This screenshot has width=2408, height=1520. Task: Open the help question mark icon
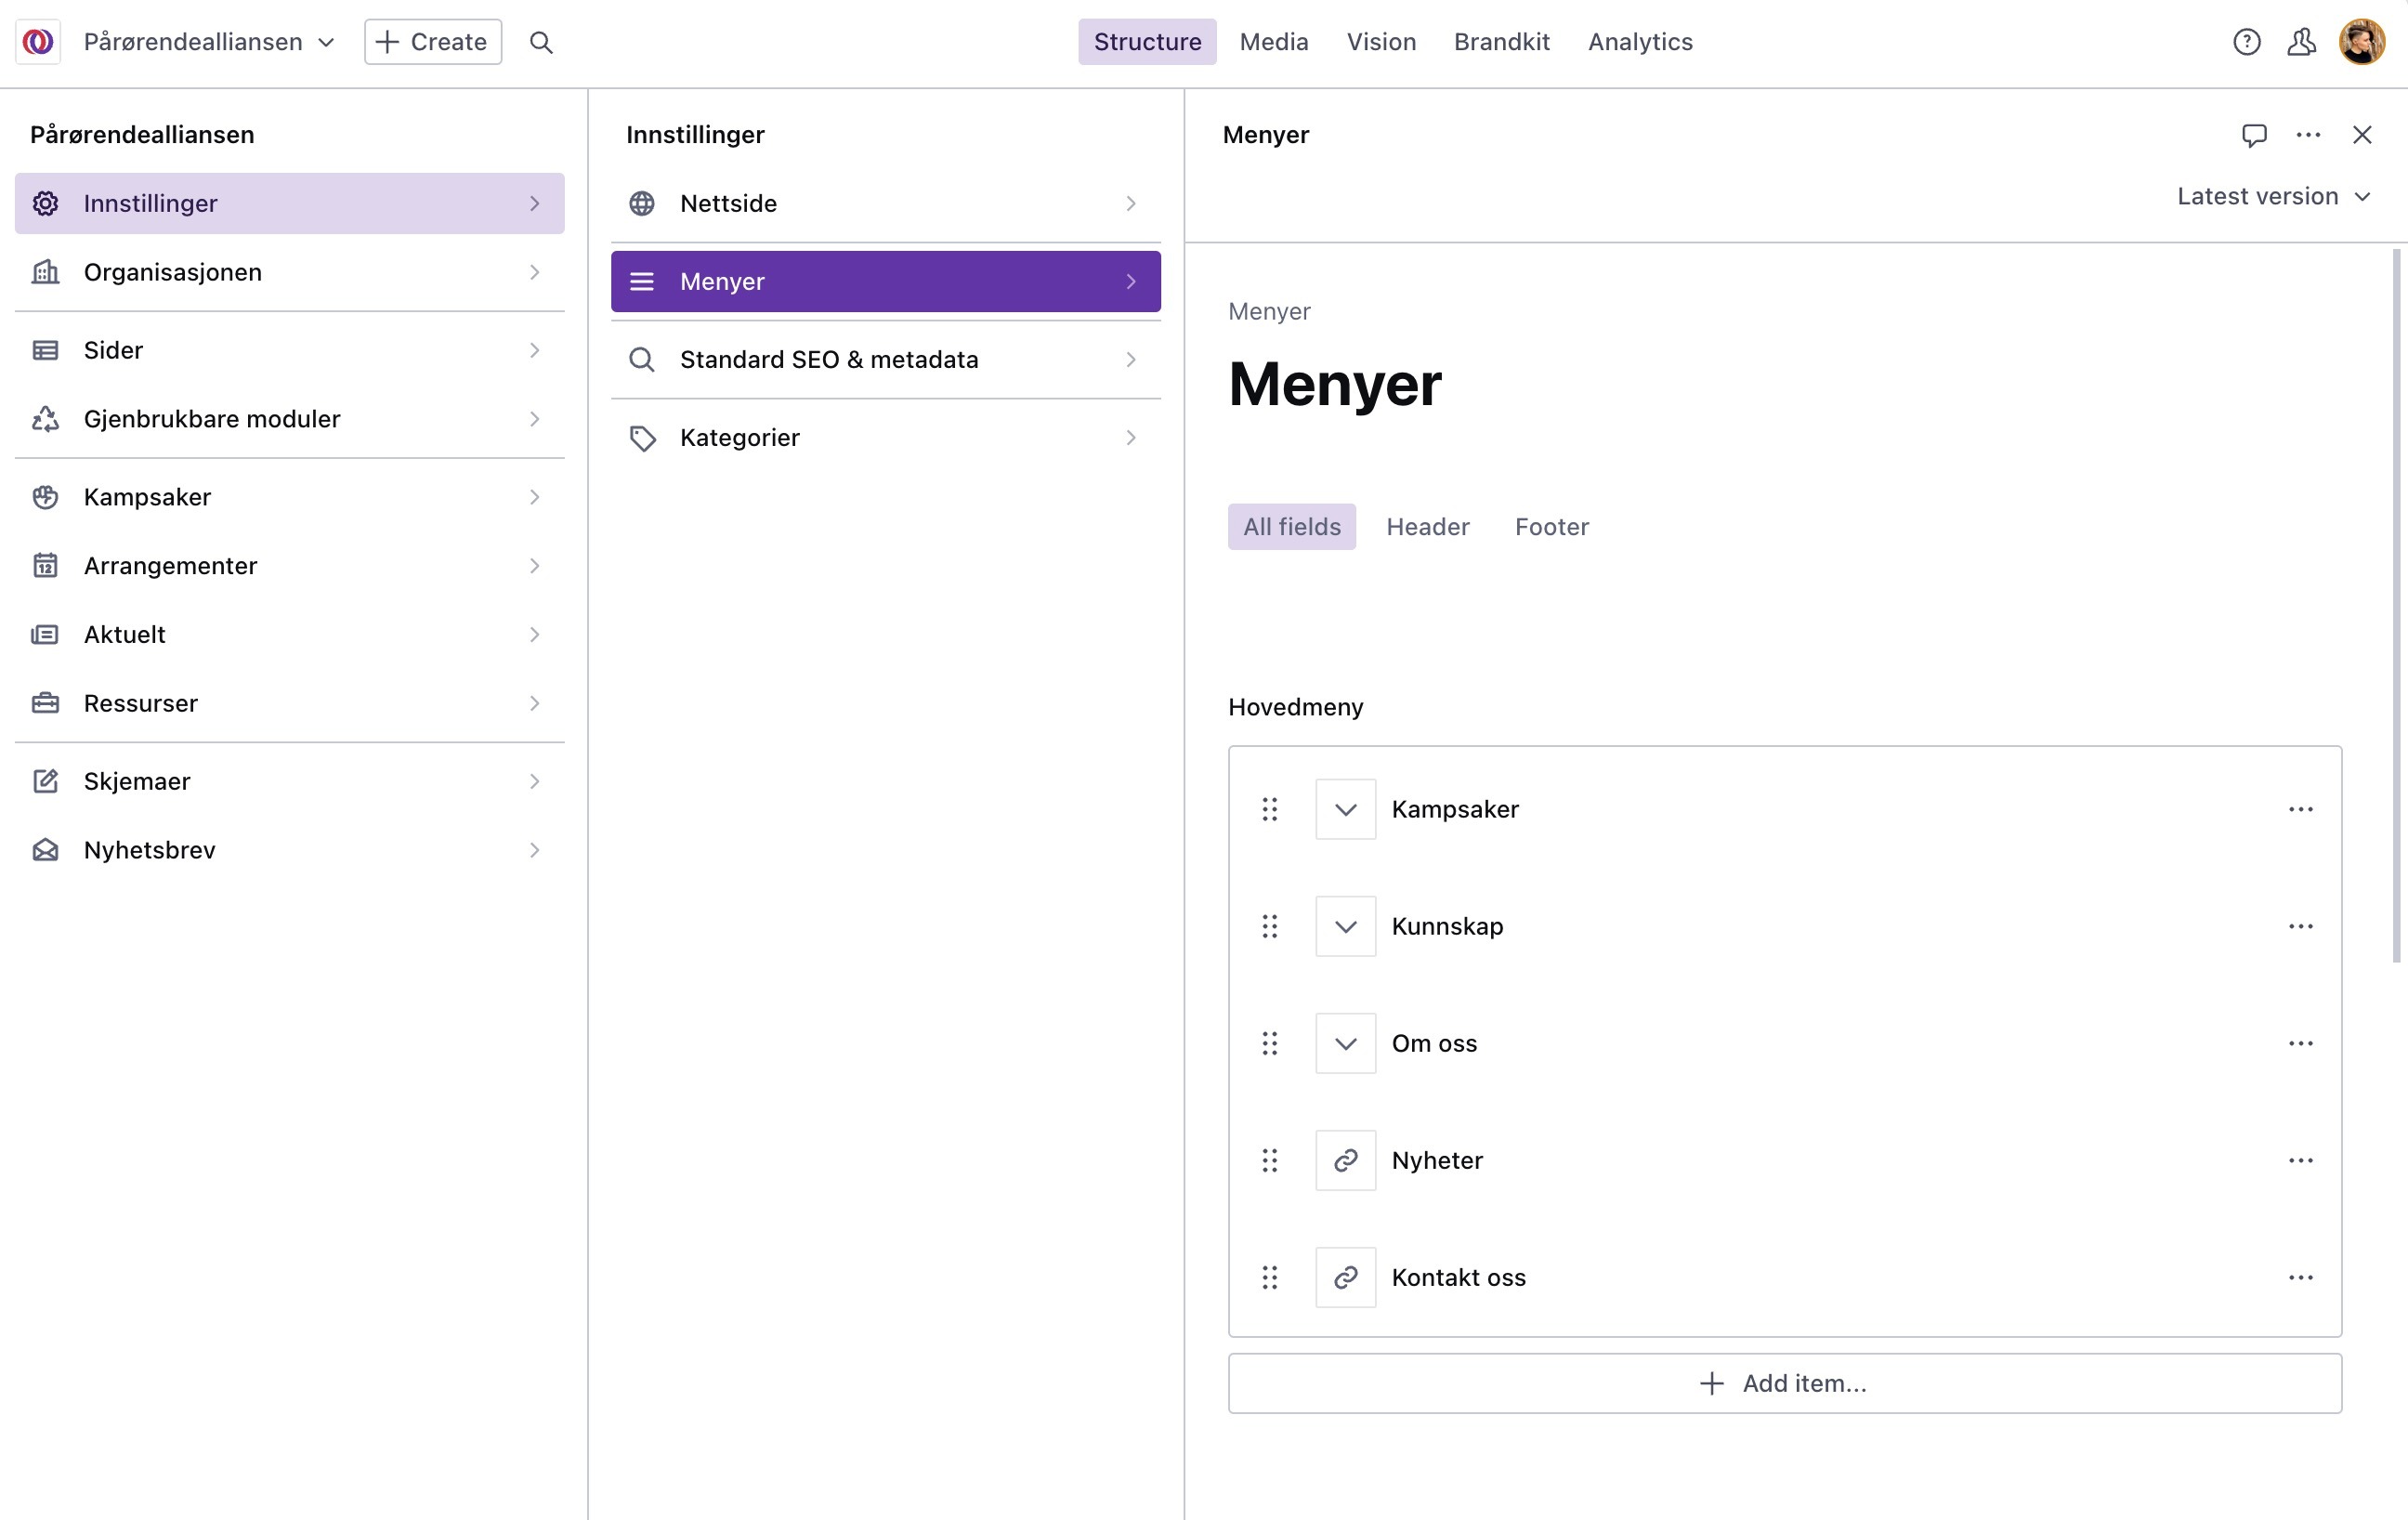tap(2246, 42)
